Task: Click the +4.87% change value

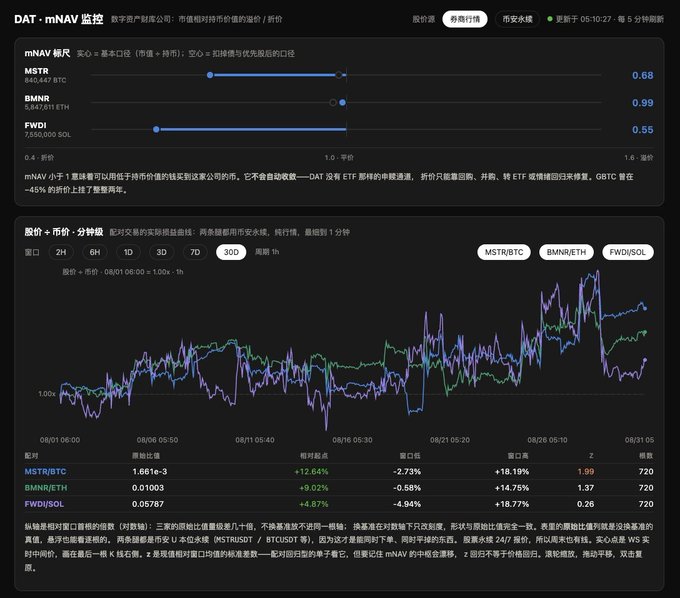Action: click(314, 504)
